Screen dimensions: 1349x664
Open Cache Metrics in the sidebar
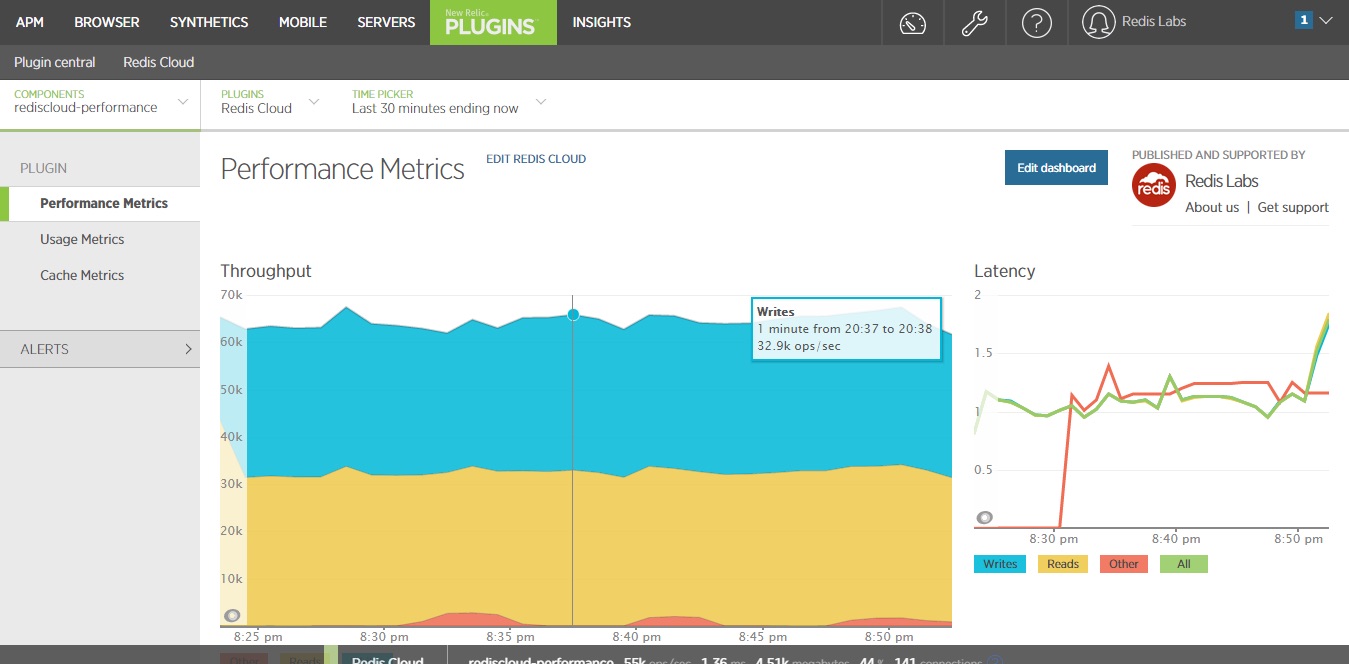tap(82, 275)
